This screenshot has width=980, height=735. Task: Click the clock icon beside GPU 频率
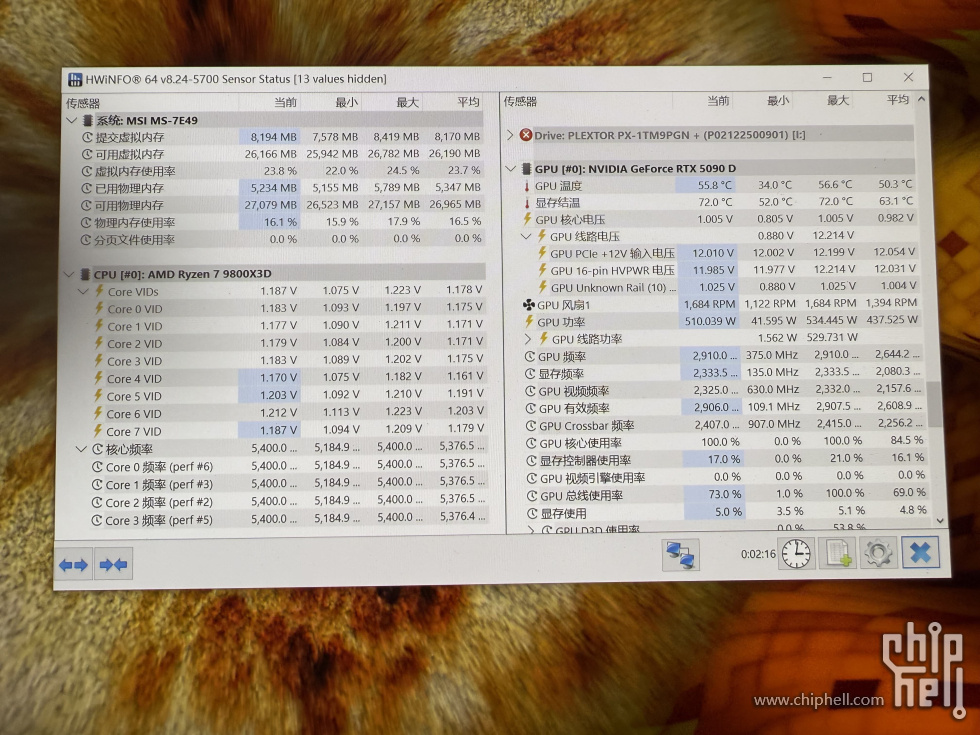[x=530, y=357]
